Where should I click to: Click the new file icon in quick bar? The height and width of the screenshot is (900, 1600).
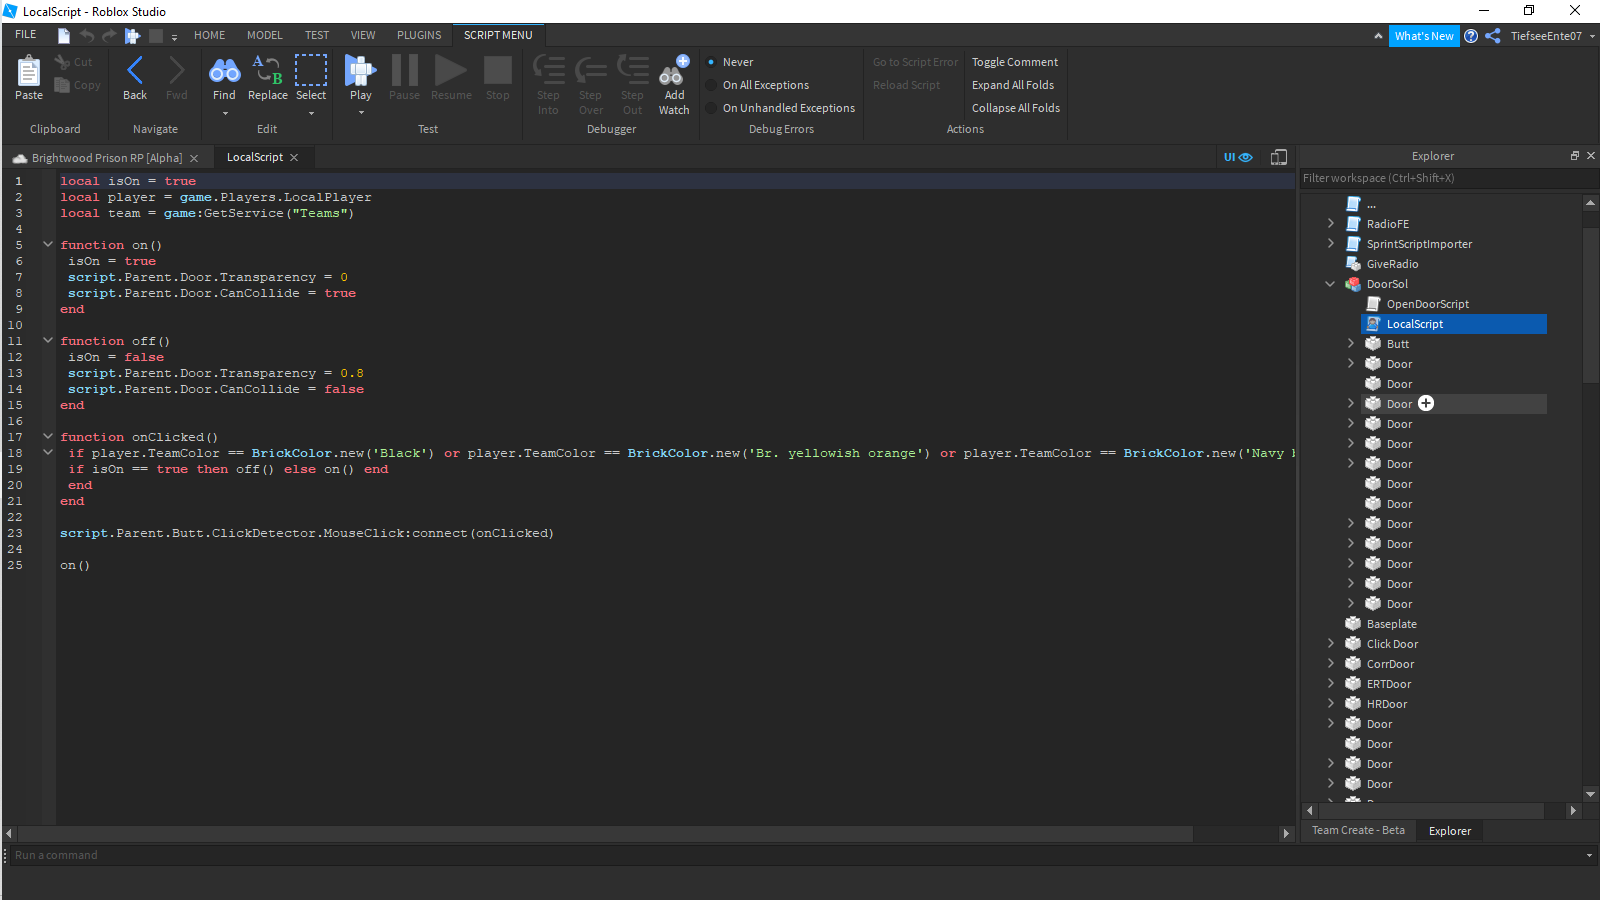click(x=64, y=36)
